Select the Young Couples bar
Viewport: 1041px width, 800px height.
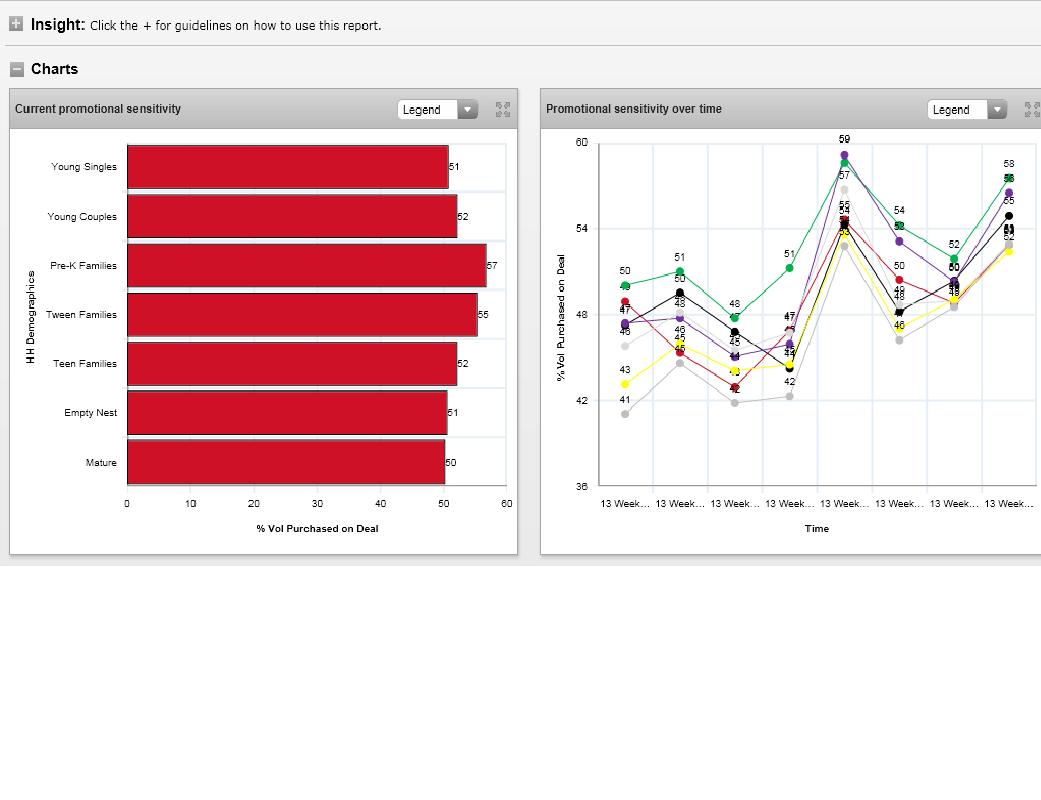[x=291, y=216]
